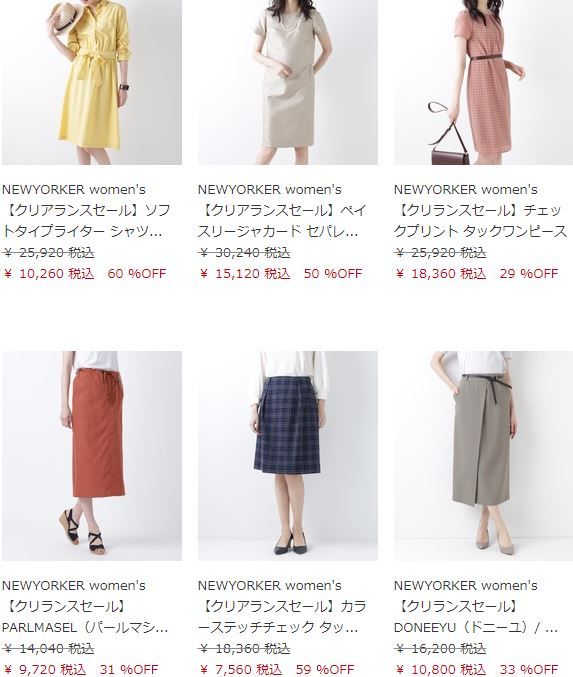
Task: Open the khaki DONEEYU wrap skirt image
Action: 483,456
